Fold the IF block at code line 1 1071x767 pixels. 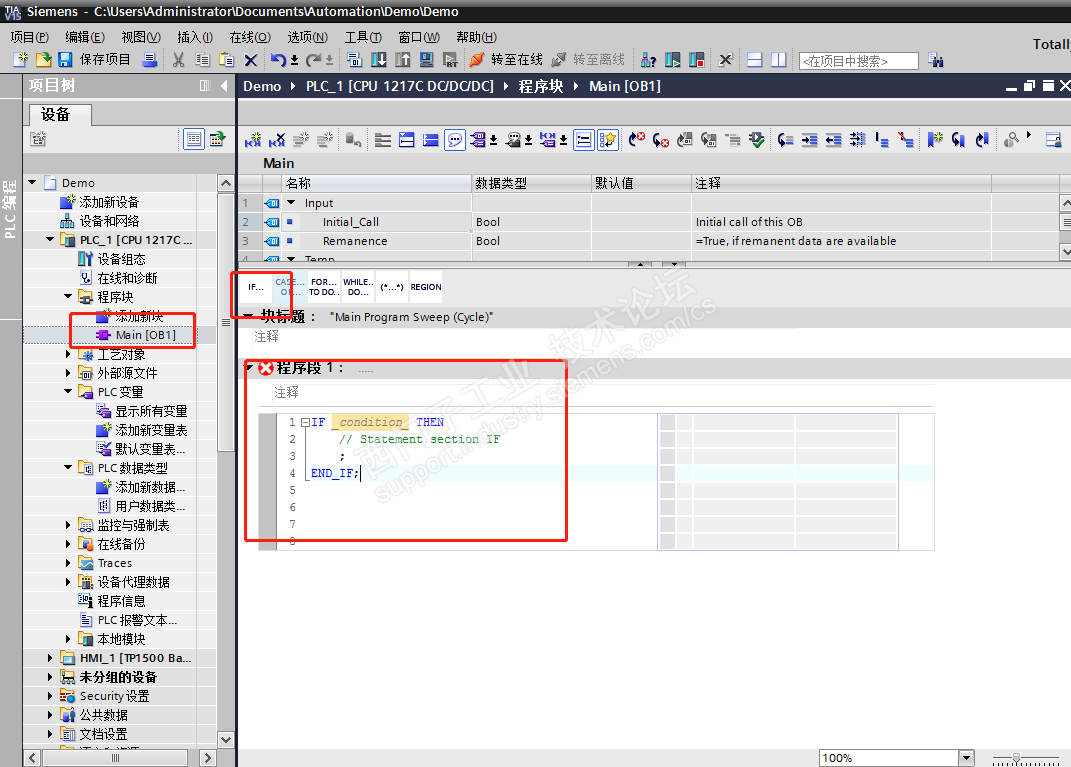click(305, 422)
